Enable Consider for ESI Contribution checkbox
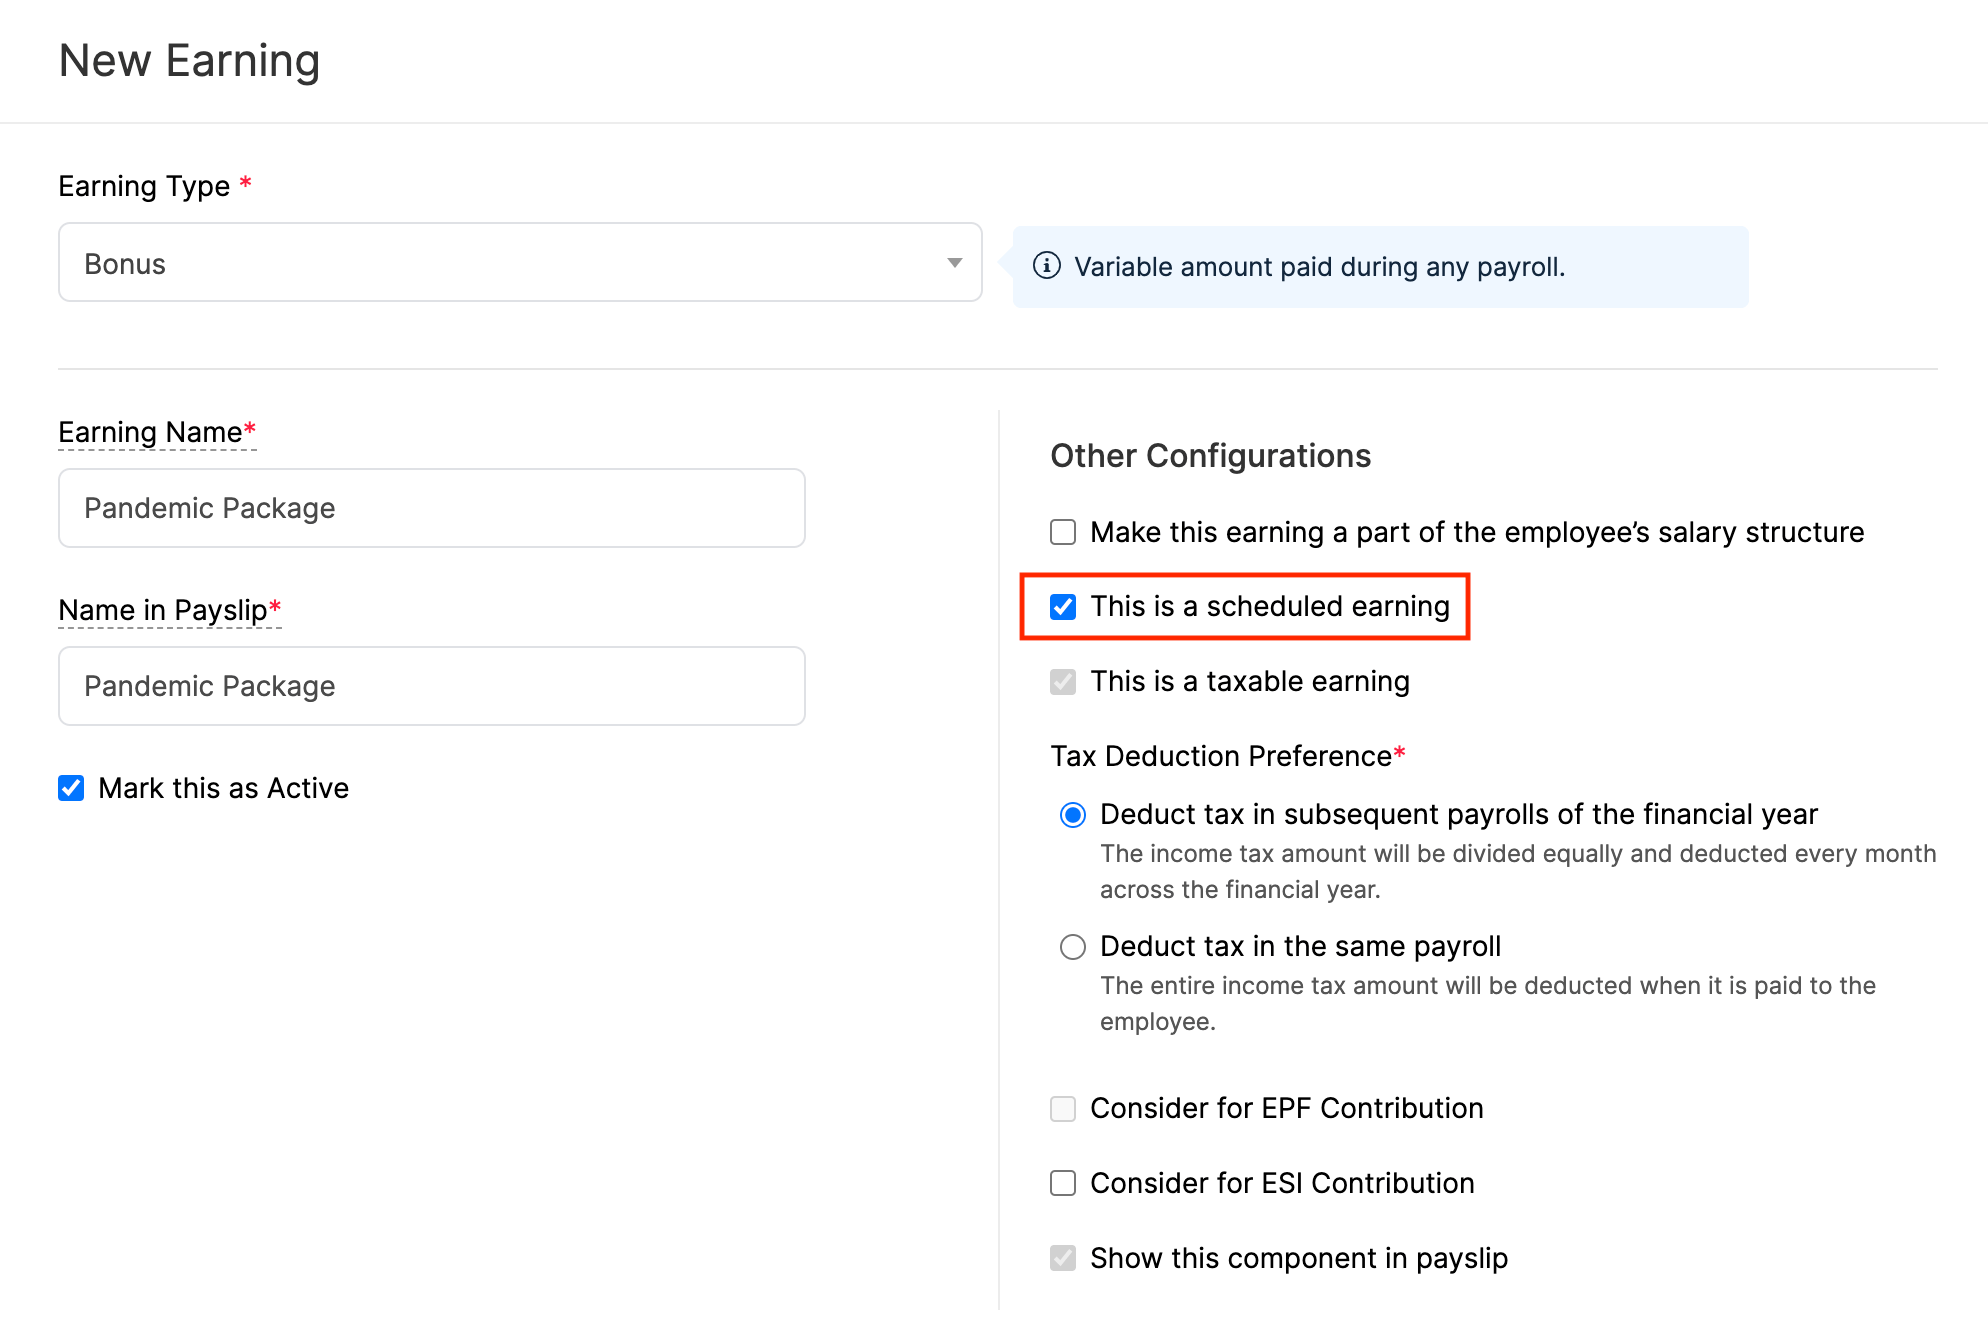This screenshot has width=1988, height=1342. point(1063,1184)
